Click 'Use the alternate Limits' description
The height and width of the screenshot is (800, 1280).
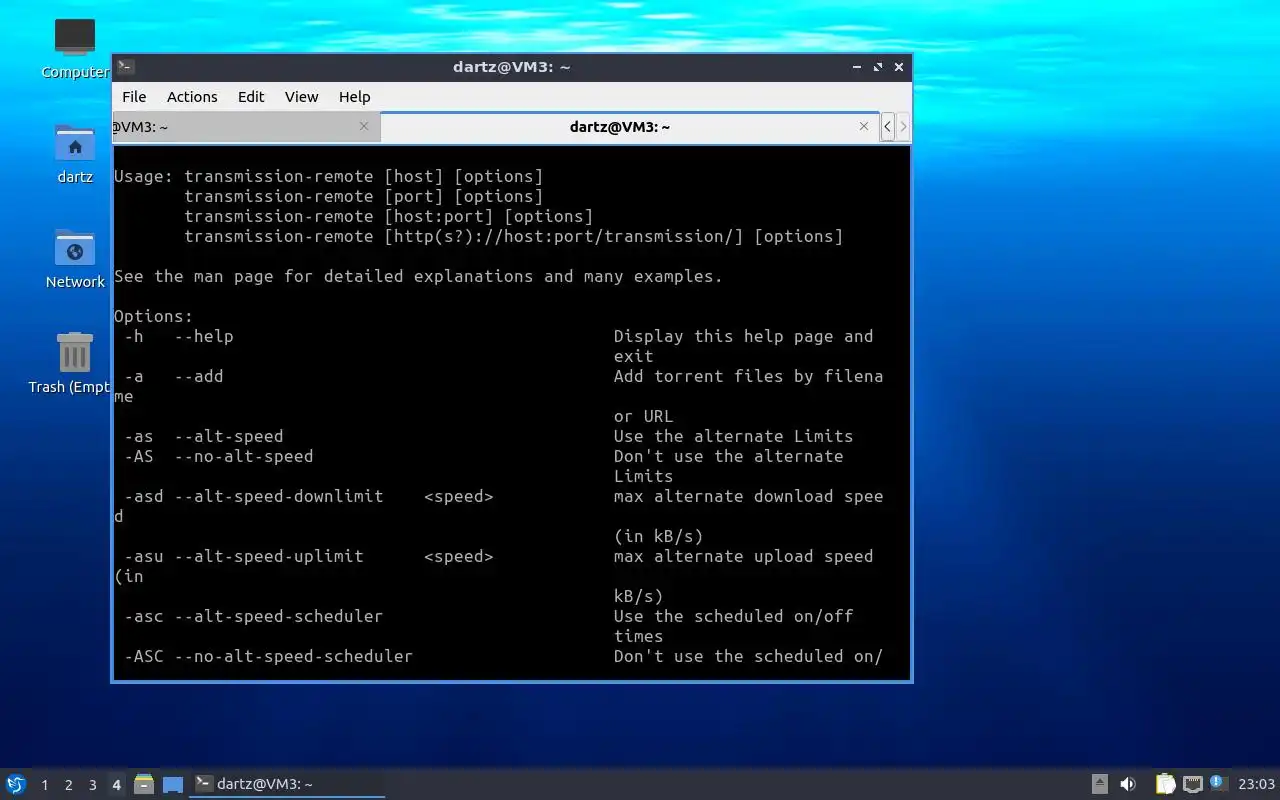733,436
